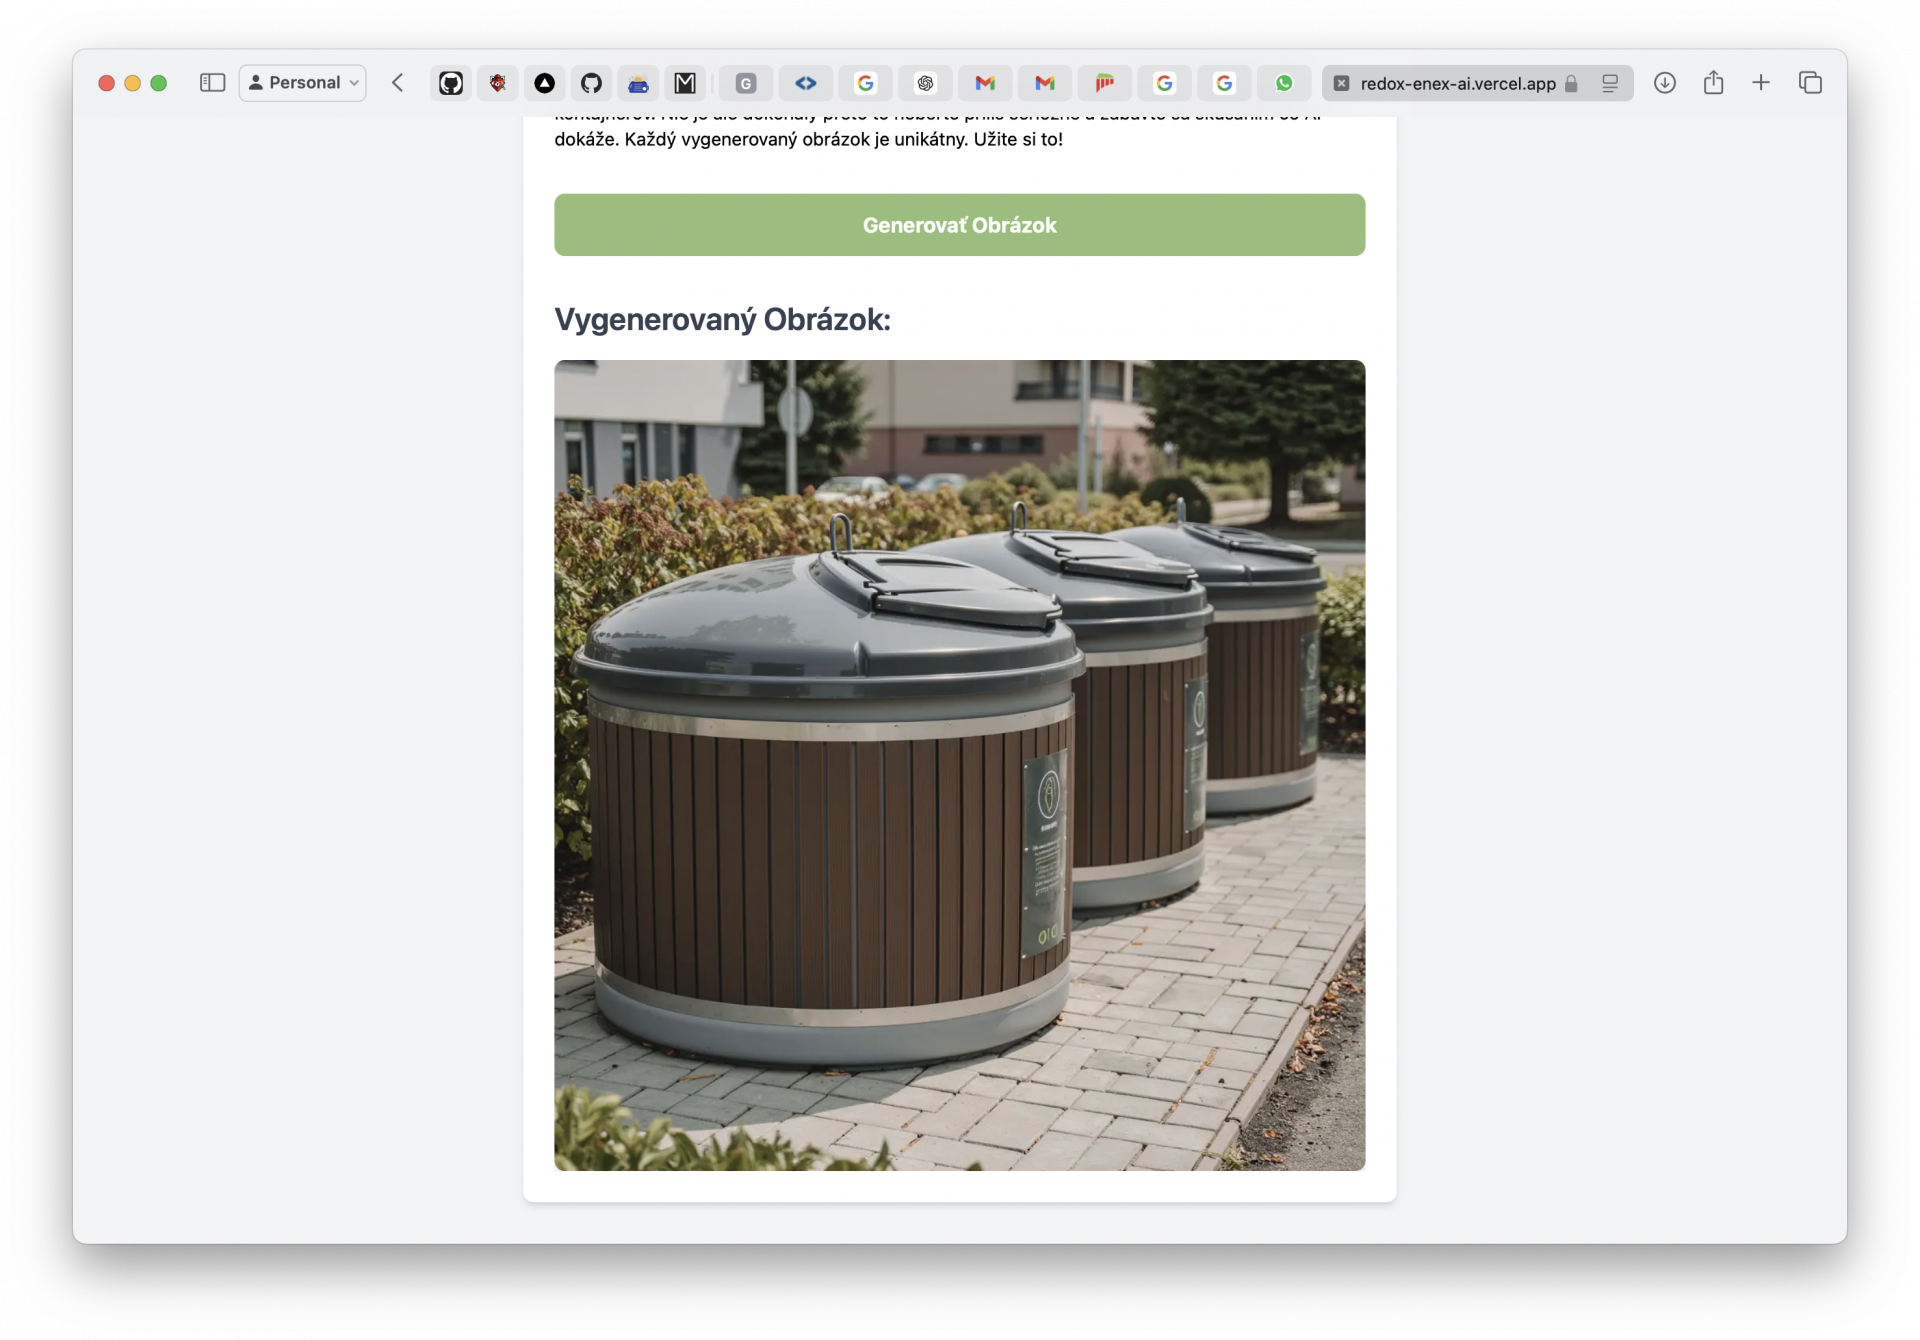Close the redox-enex-ai.vercel.app tab
The width and height of the screenshot is (1920, 1340).
coord(1342,84)
